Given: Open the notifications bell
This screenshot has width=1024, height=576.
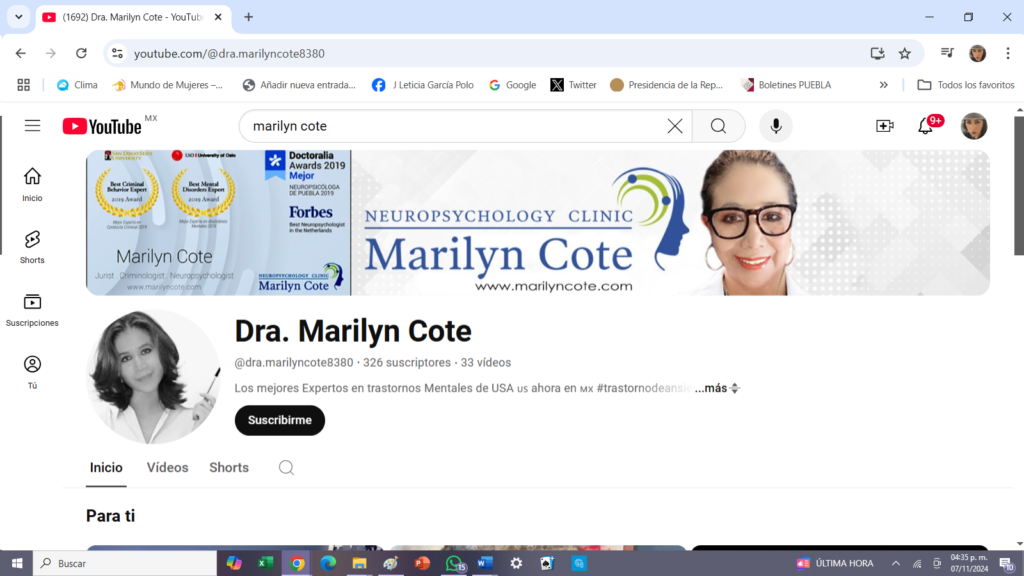Looking at the screenshot, I should point(926,126).
